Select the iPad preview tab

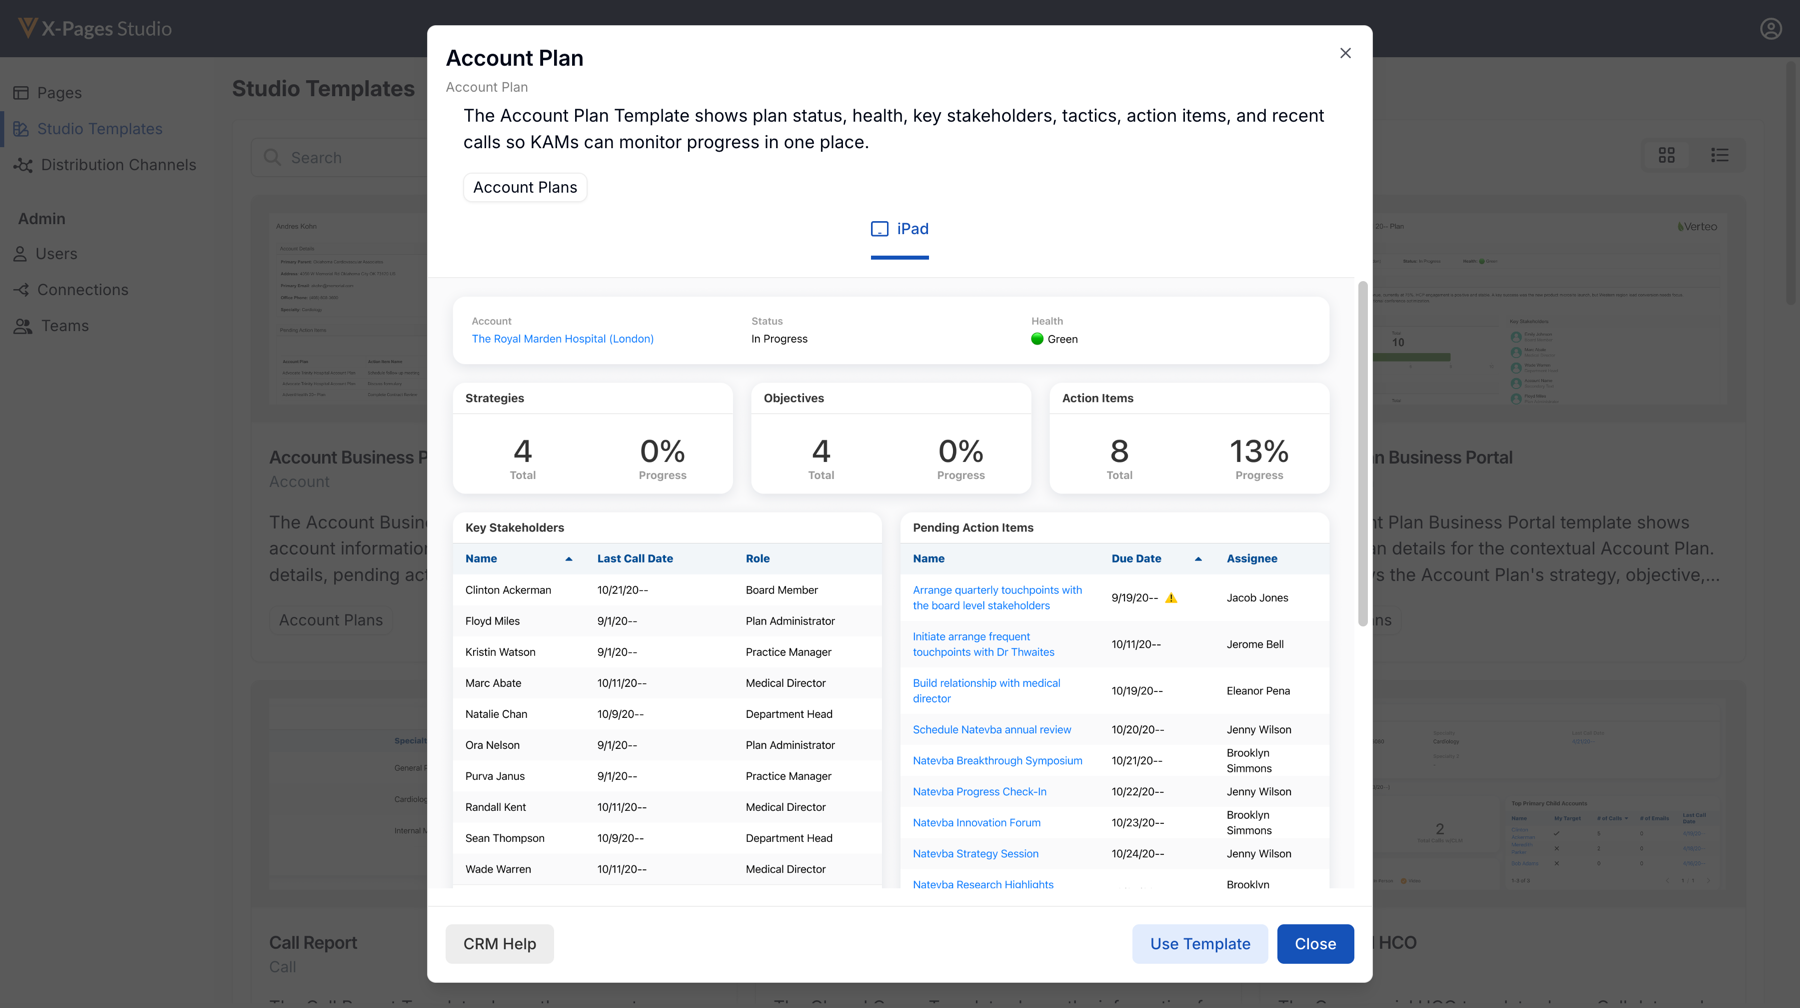click(x=899, y=229)
